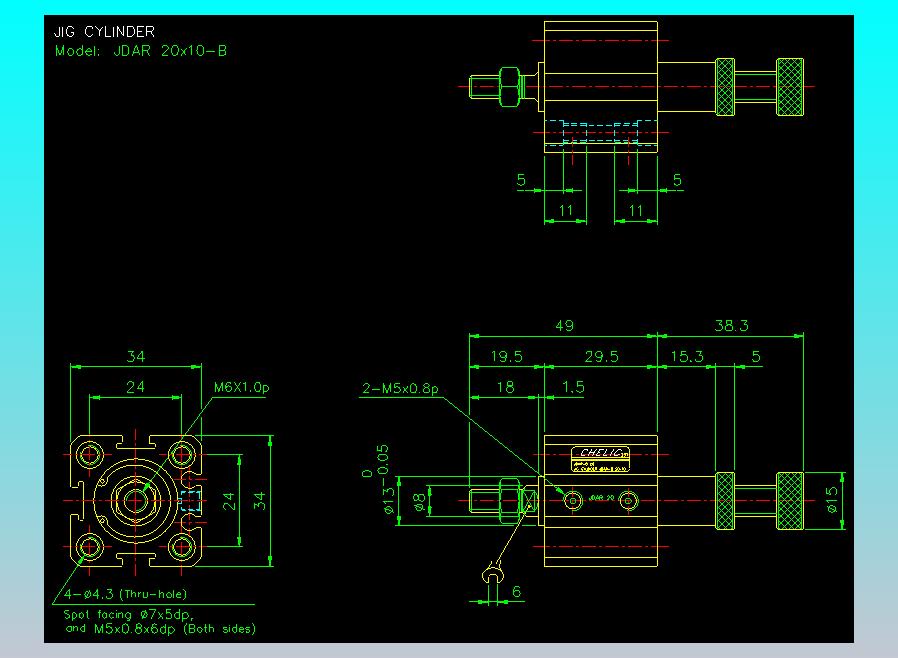Click the CHELIC nameplate on the cylinder body
This screenshot has width=898, height=658.
coord(600,459)
